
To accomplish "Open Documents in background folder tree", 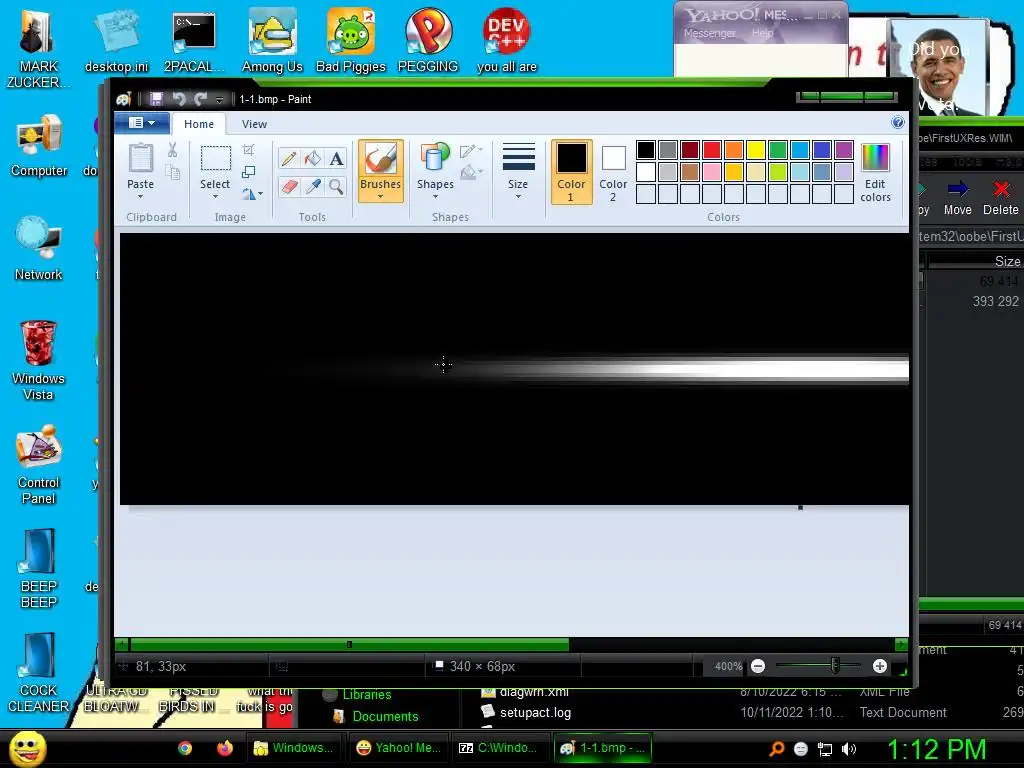I will point(385,716).
